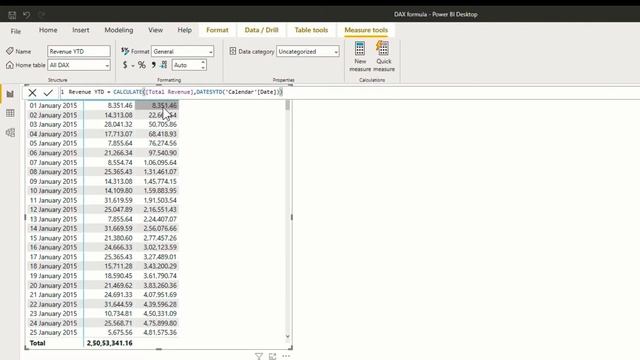Screen dimensions: 640x360
Task: Click the Save icon in title bar
Action: click(x=12, y=15)
